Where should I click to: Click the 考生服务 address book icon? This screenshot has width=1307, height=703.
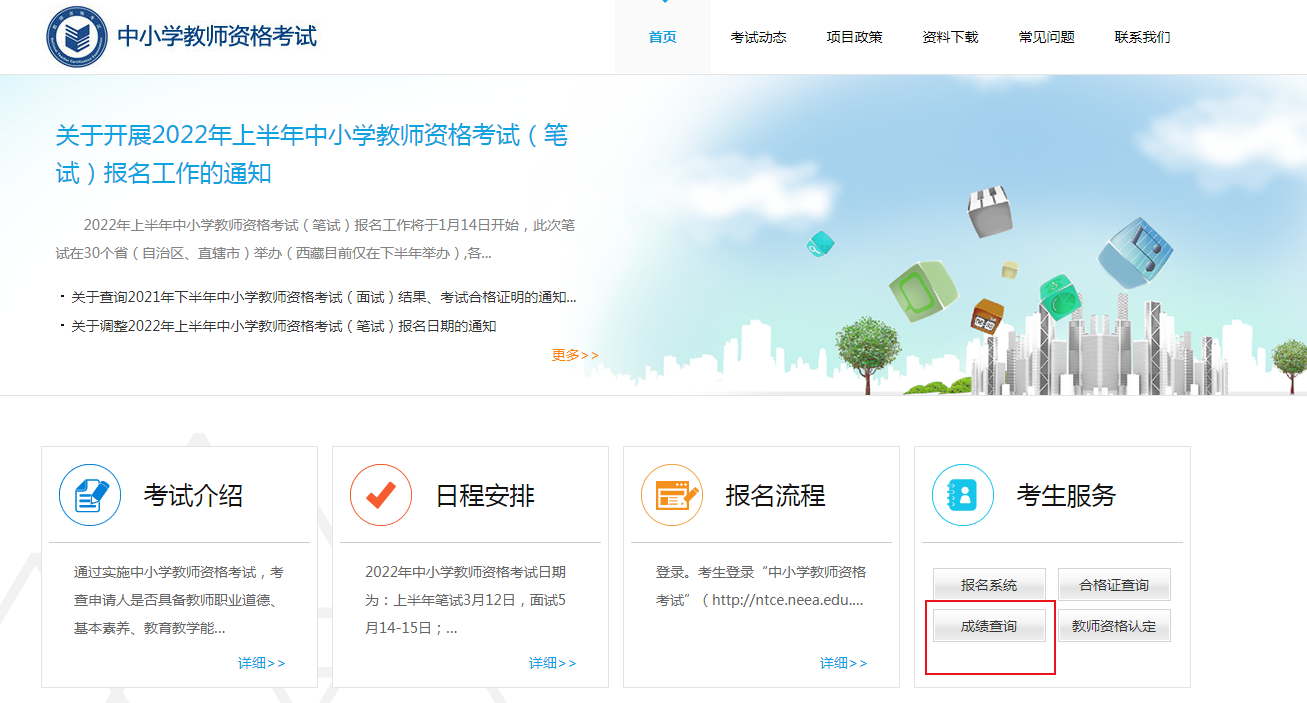pyautogui.click(x=963, y=495)
